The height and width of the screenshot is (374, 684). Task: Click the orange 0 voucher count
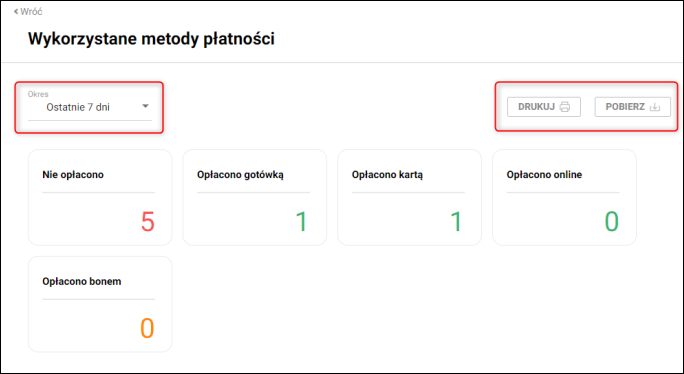tap(147, 328)
